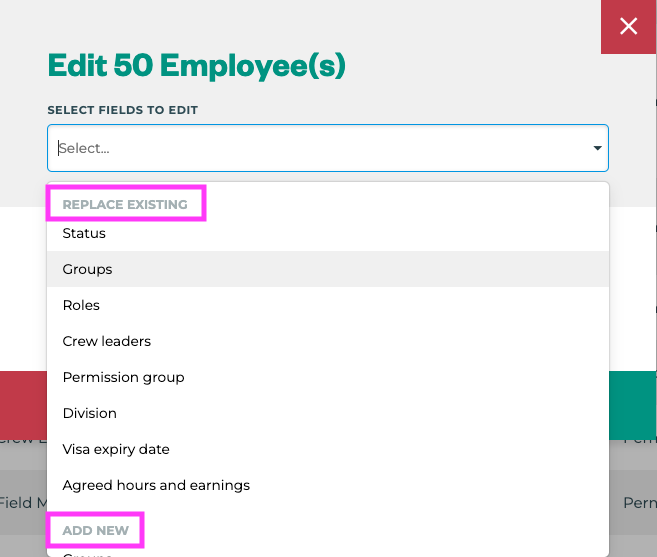
Task: Select Division from the field list
Action: click(x=89, y=413)
